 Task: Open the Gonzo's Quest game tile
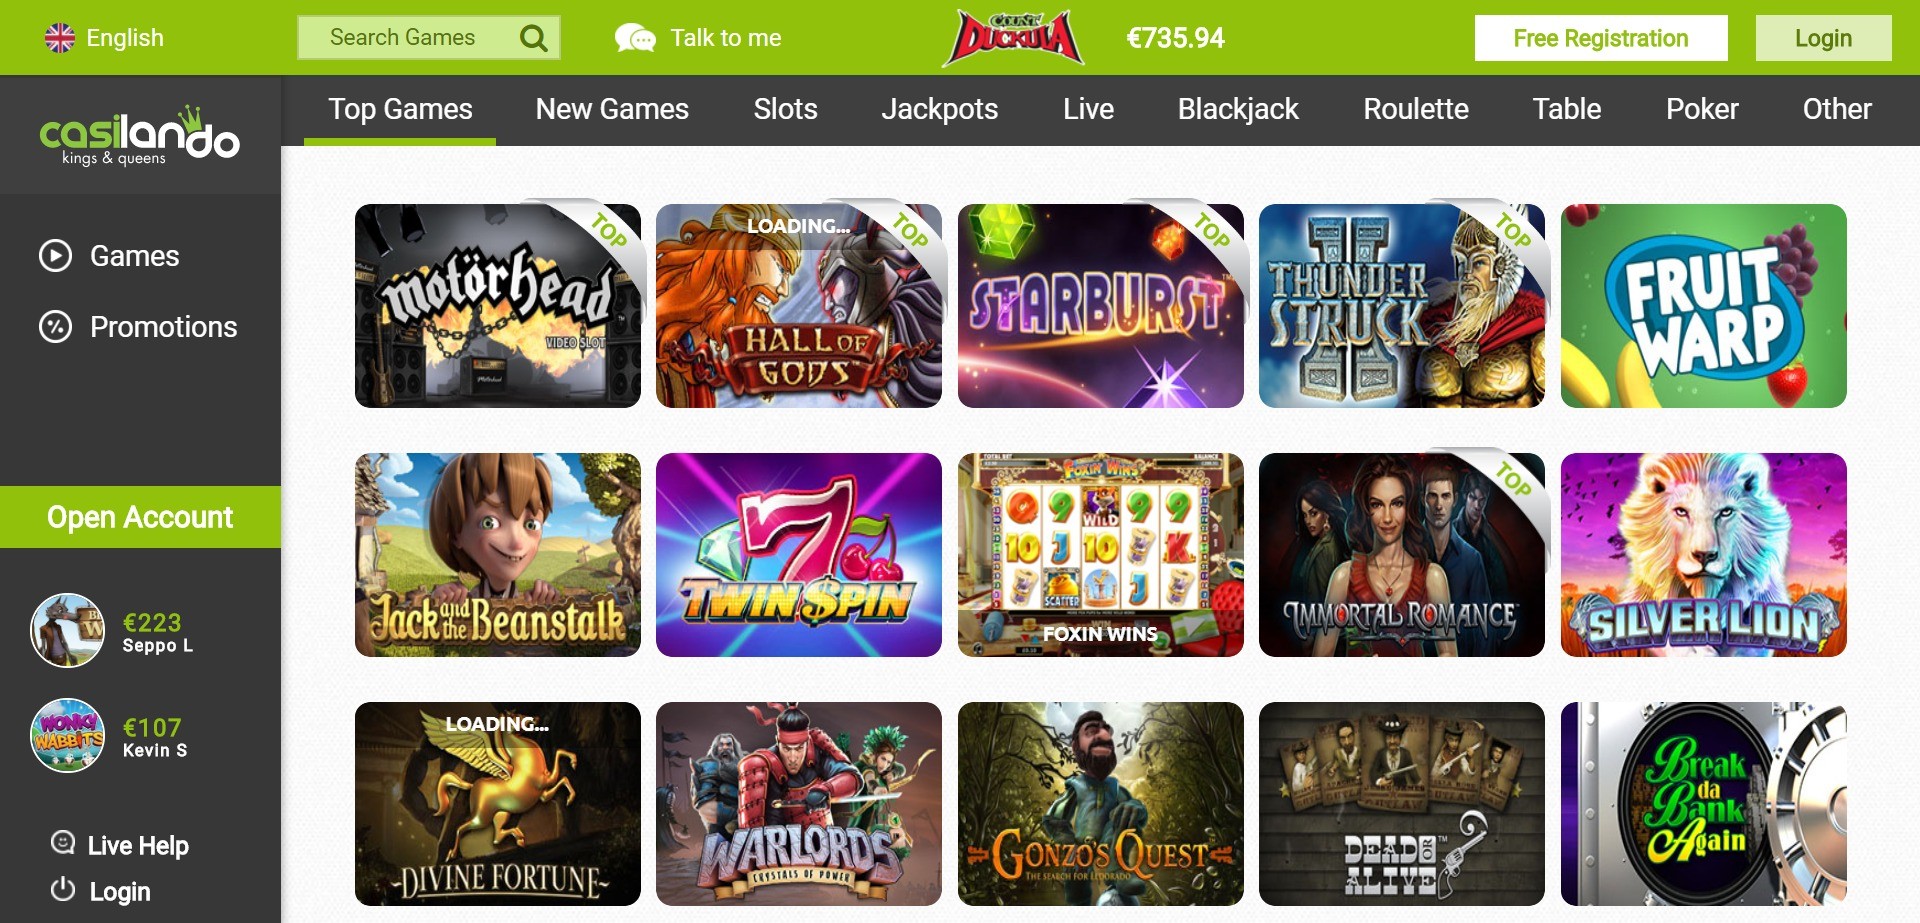1101,804
